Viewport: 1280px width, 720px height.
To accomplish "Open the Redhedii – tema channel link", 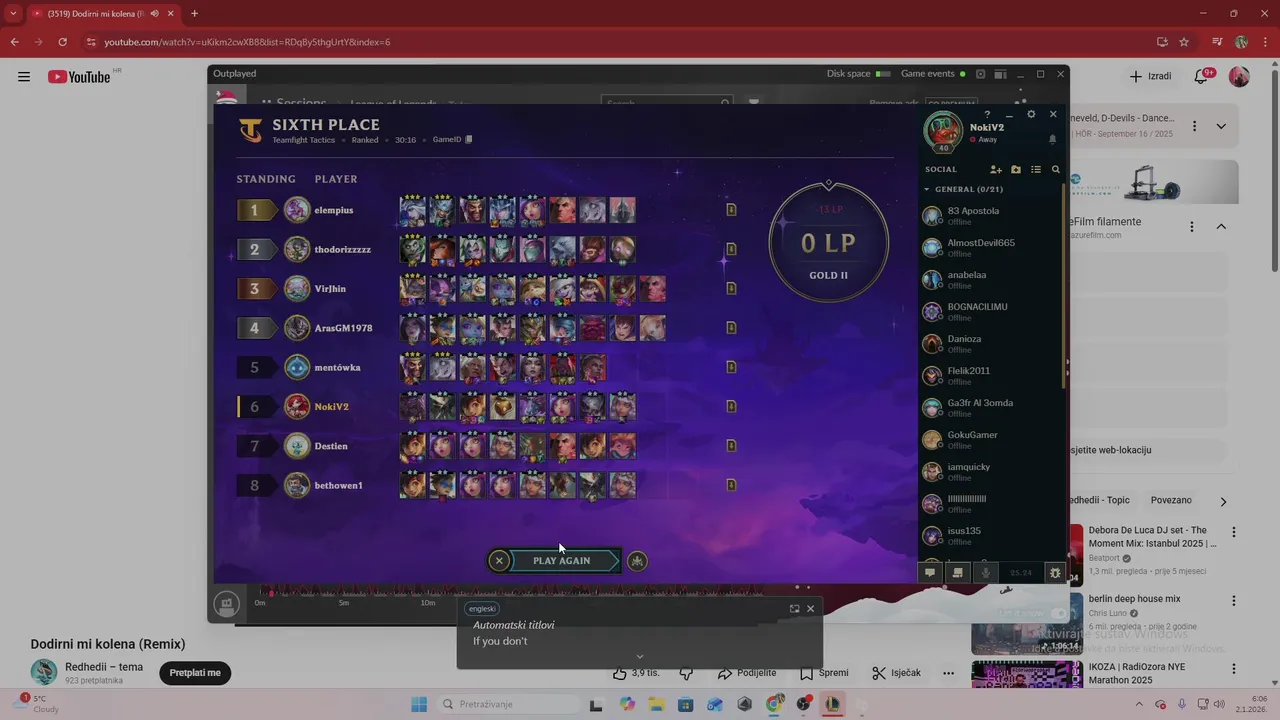I will (104, 667).
